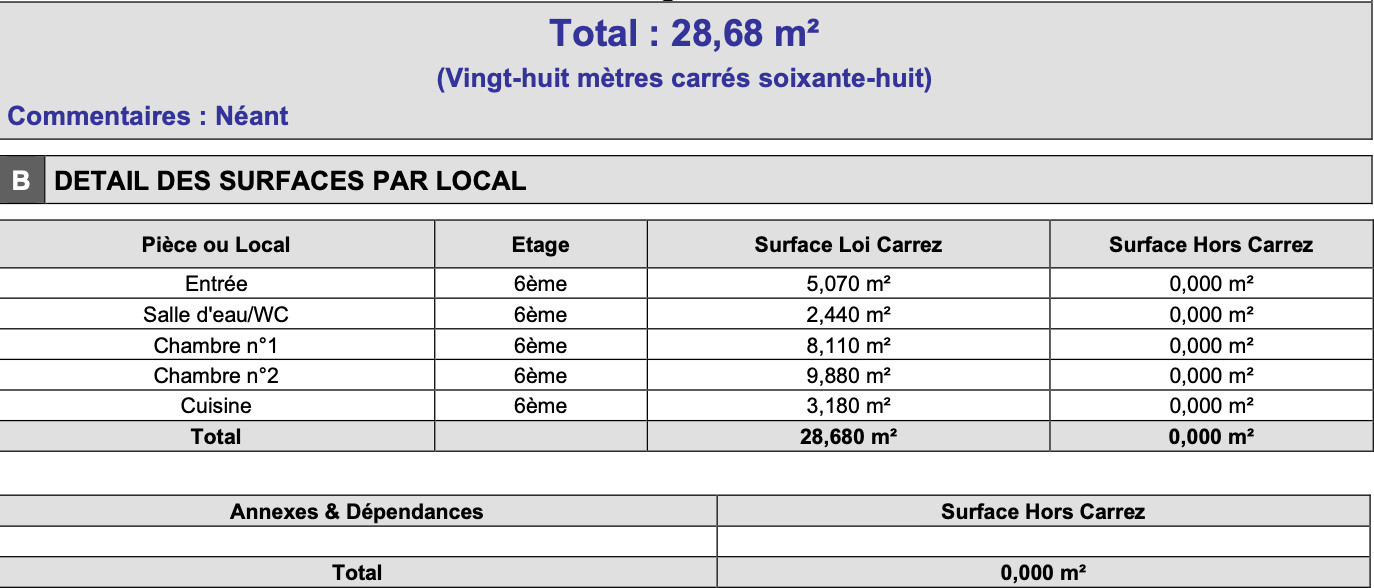
Task: Click the bold "28,680 m²" total cell
Action: pyautogui.click(x=848, y=437)
